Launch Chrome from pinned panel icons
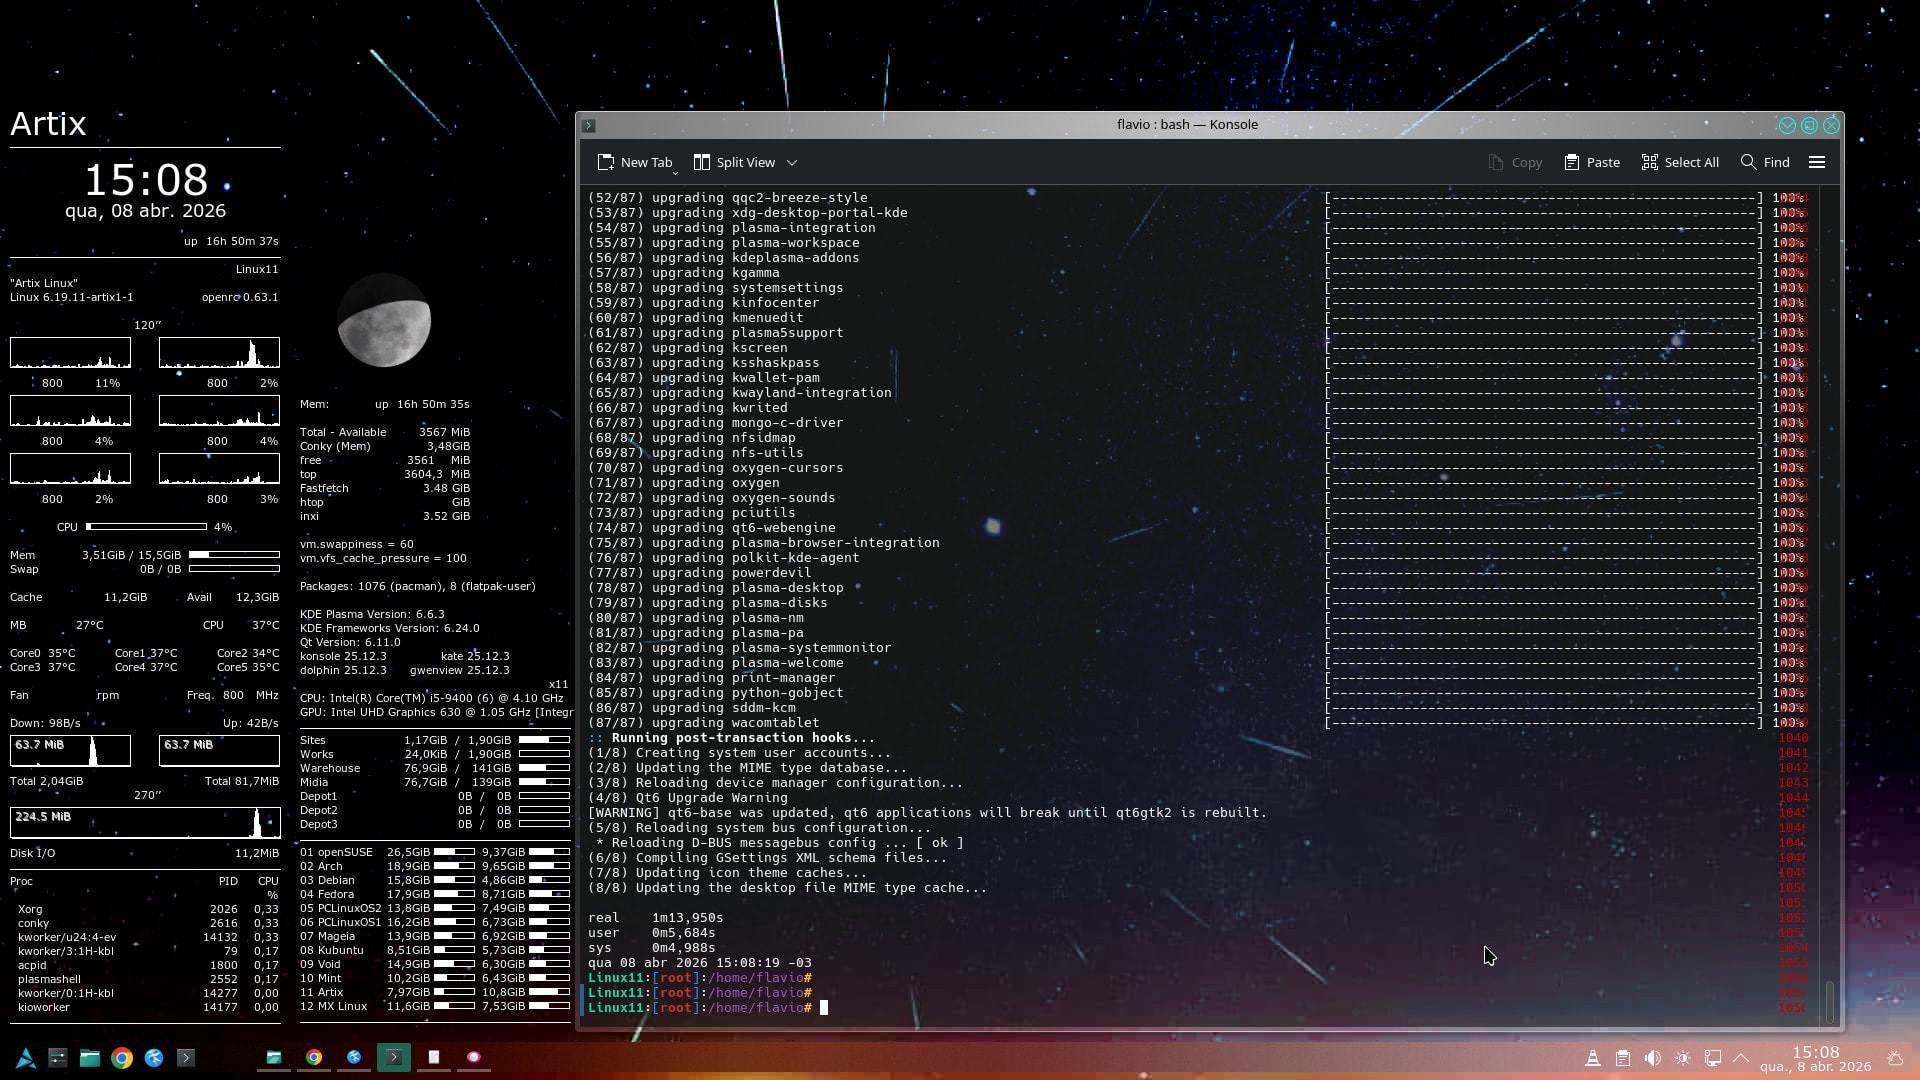The width and height of the screenshot is (1920, 1080). point(122,1058)
